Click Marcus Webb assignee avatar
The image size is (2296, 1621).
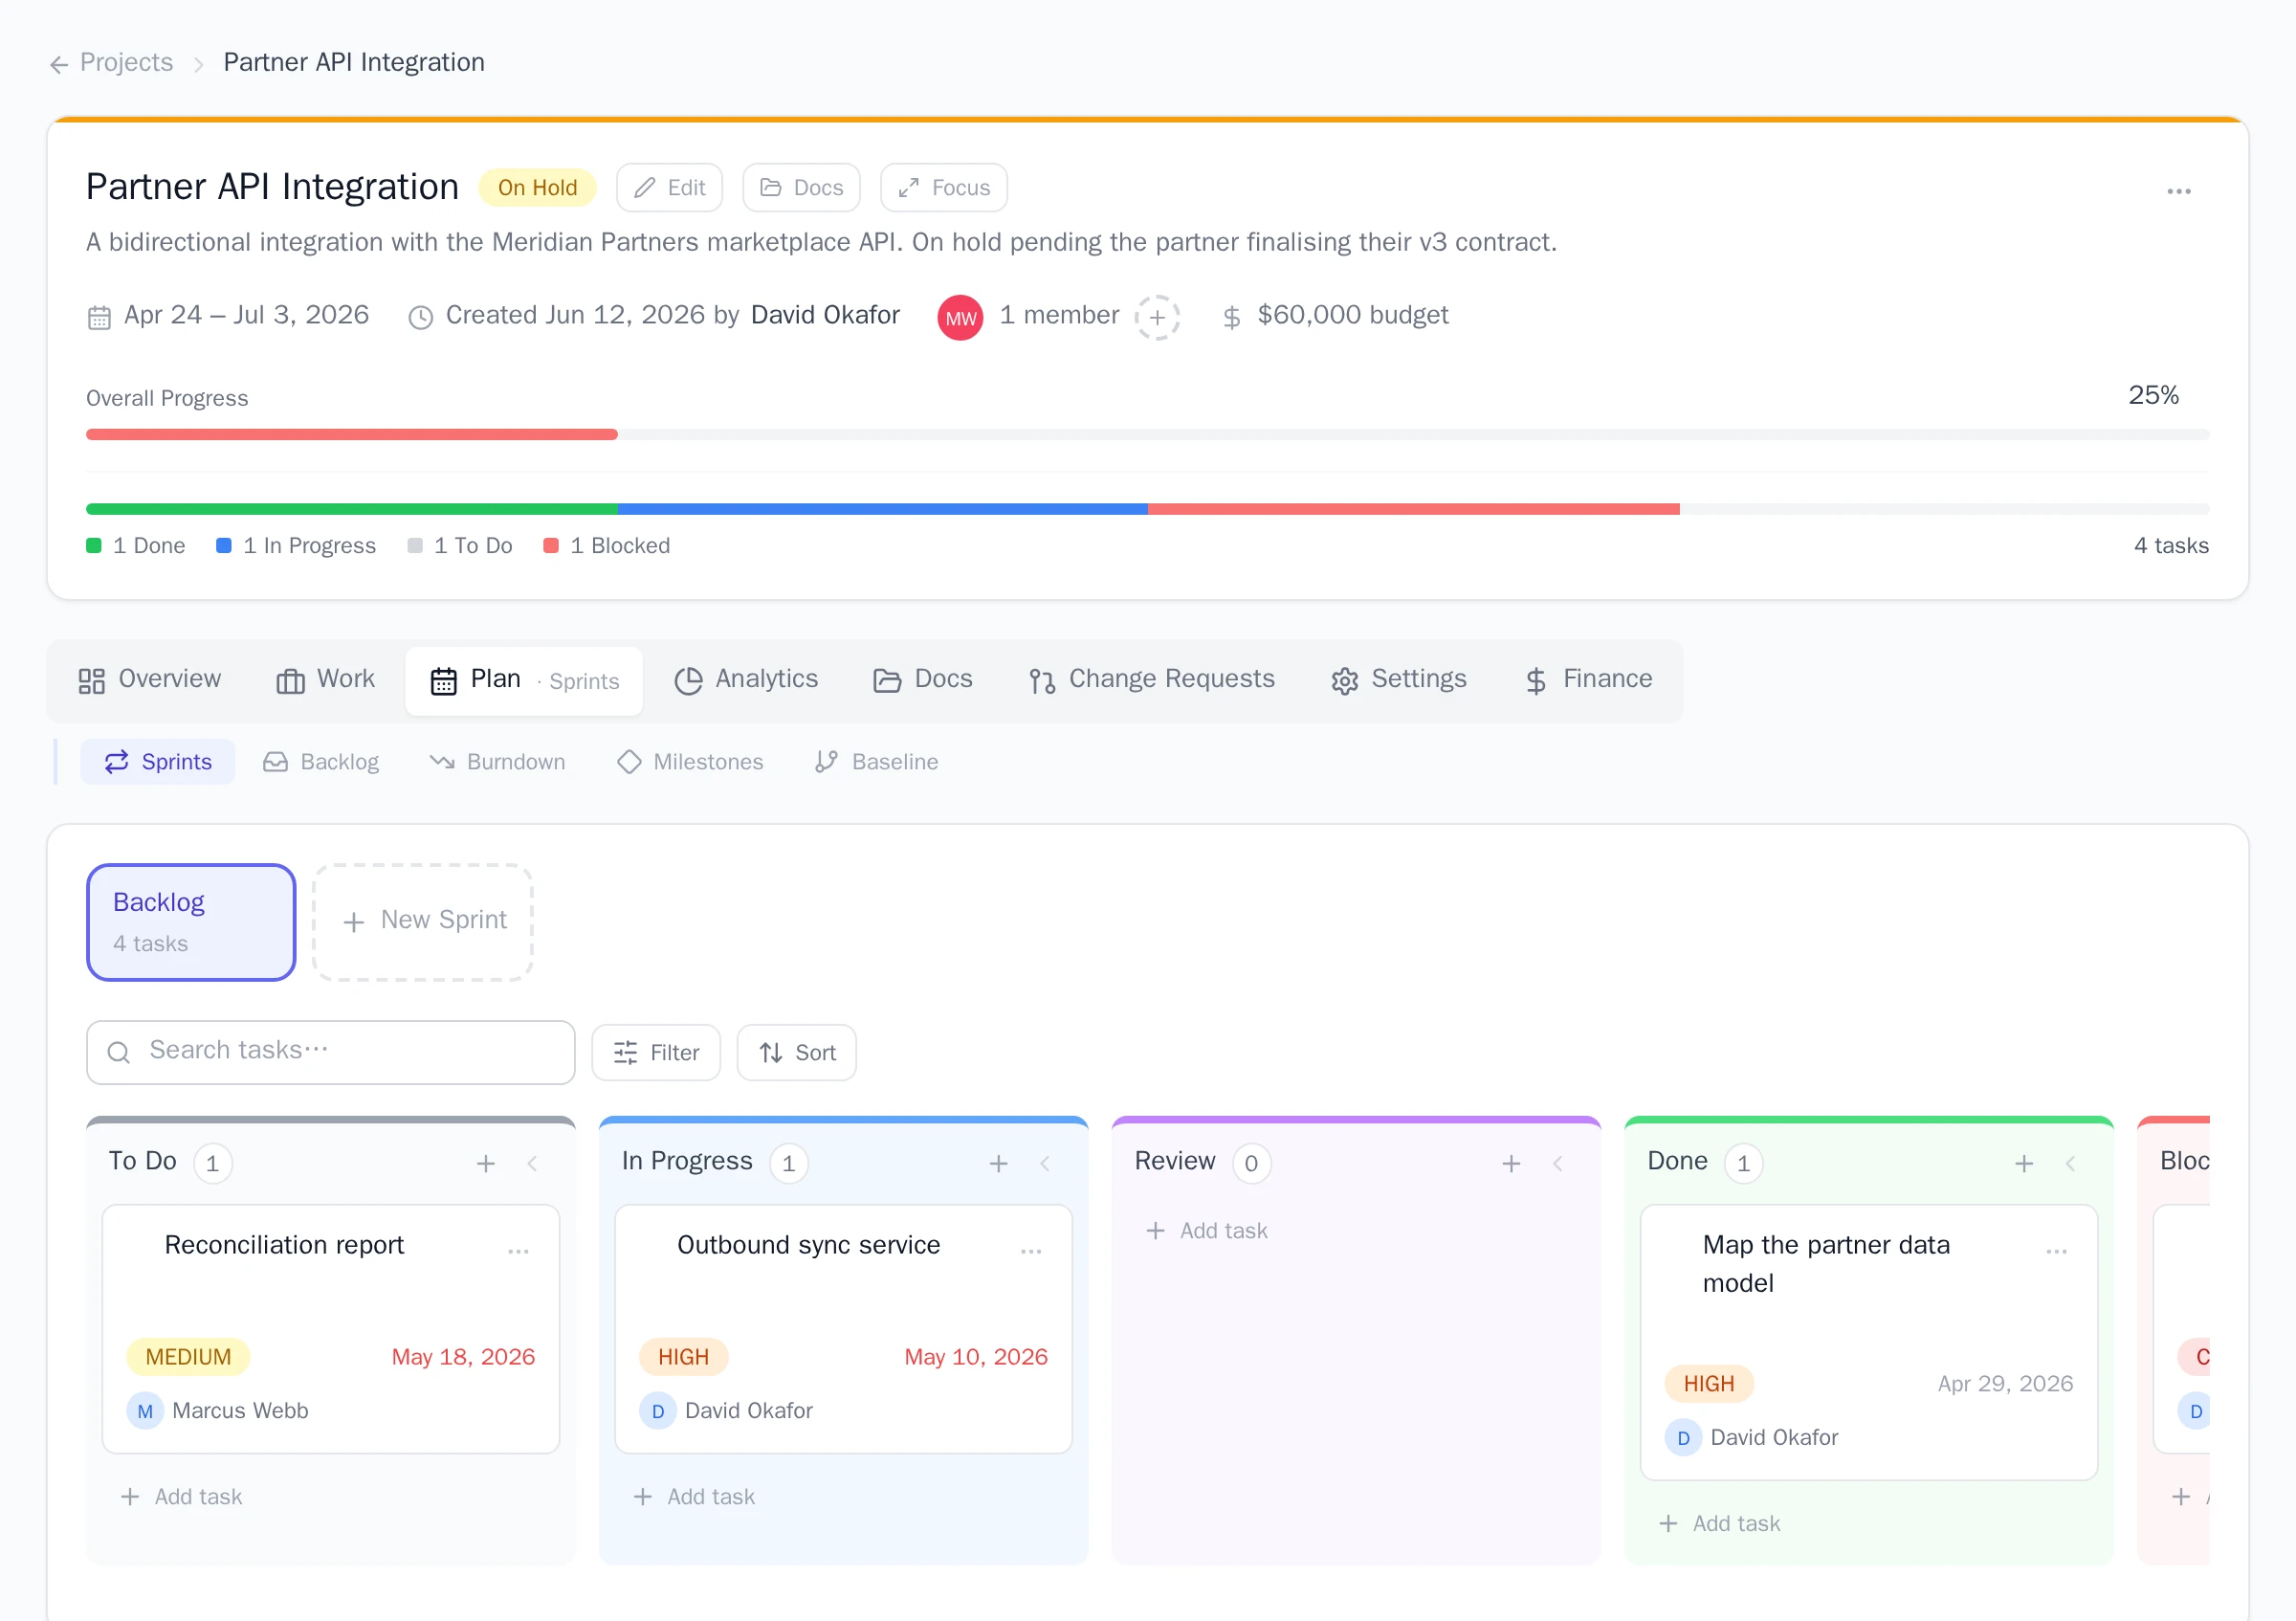point(145,1411)
